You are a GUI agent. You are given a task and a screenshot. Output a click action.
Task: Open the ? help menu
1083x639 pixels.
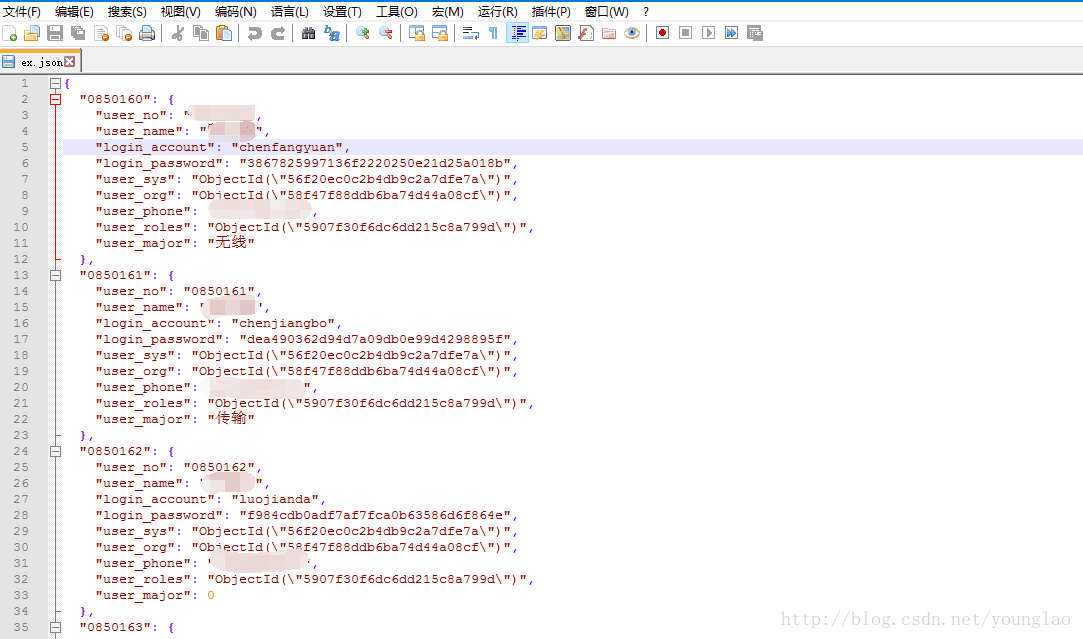[646, 12]
